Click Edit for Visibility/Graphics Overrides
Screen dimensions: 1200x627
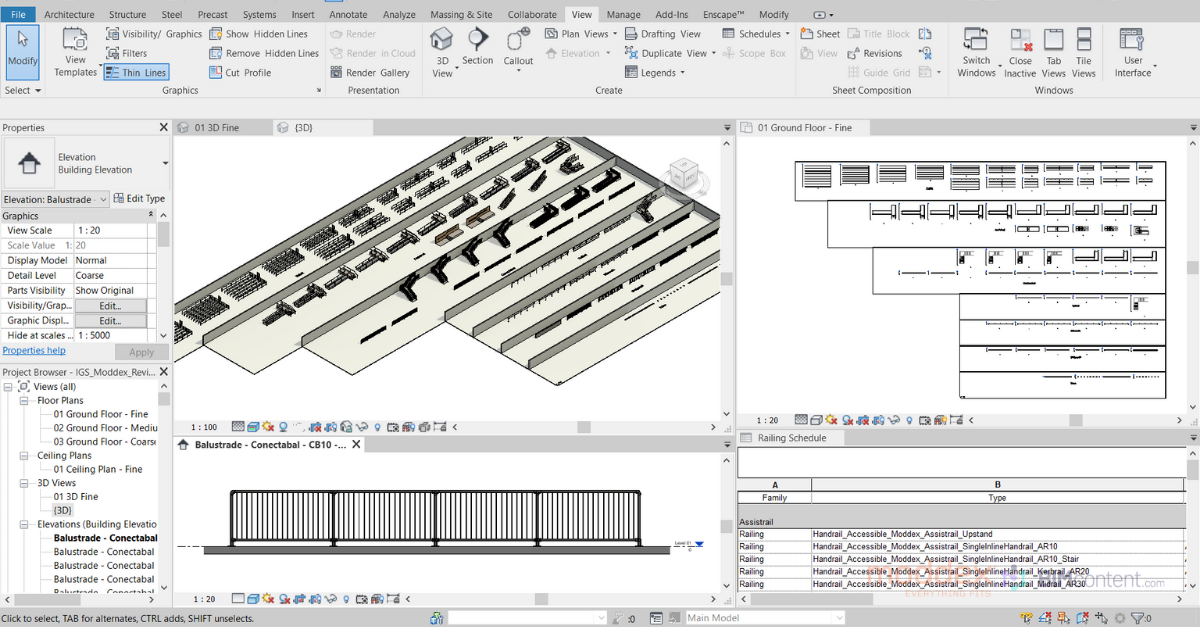click(x=110, y=306)
